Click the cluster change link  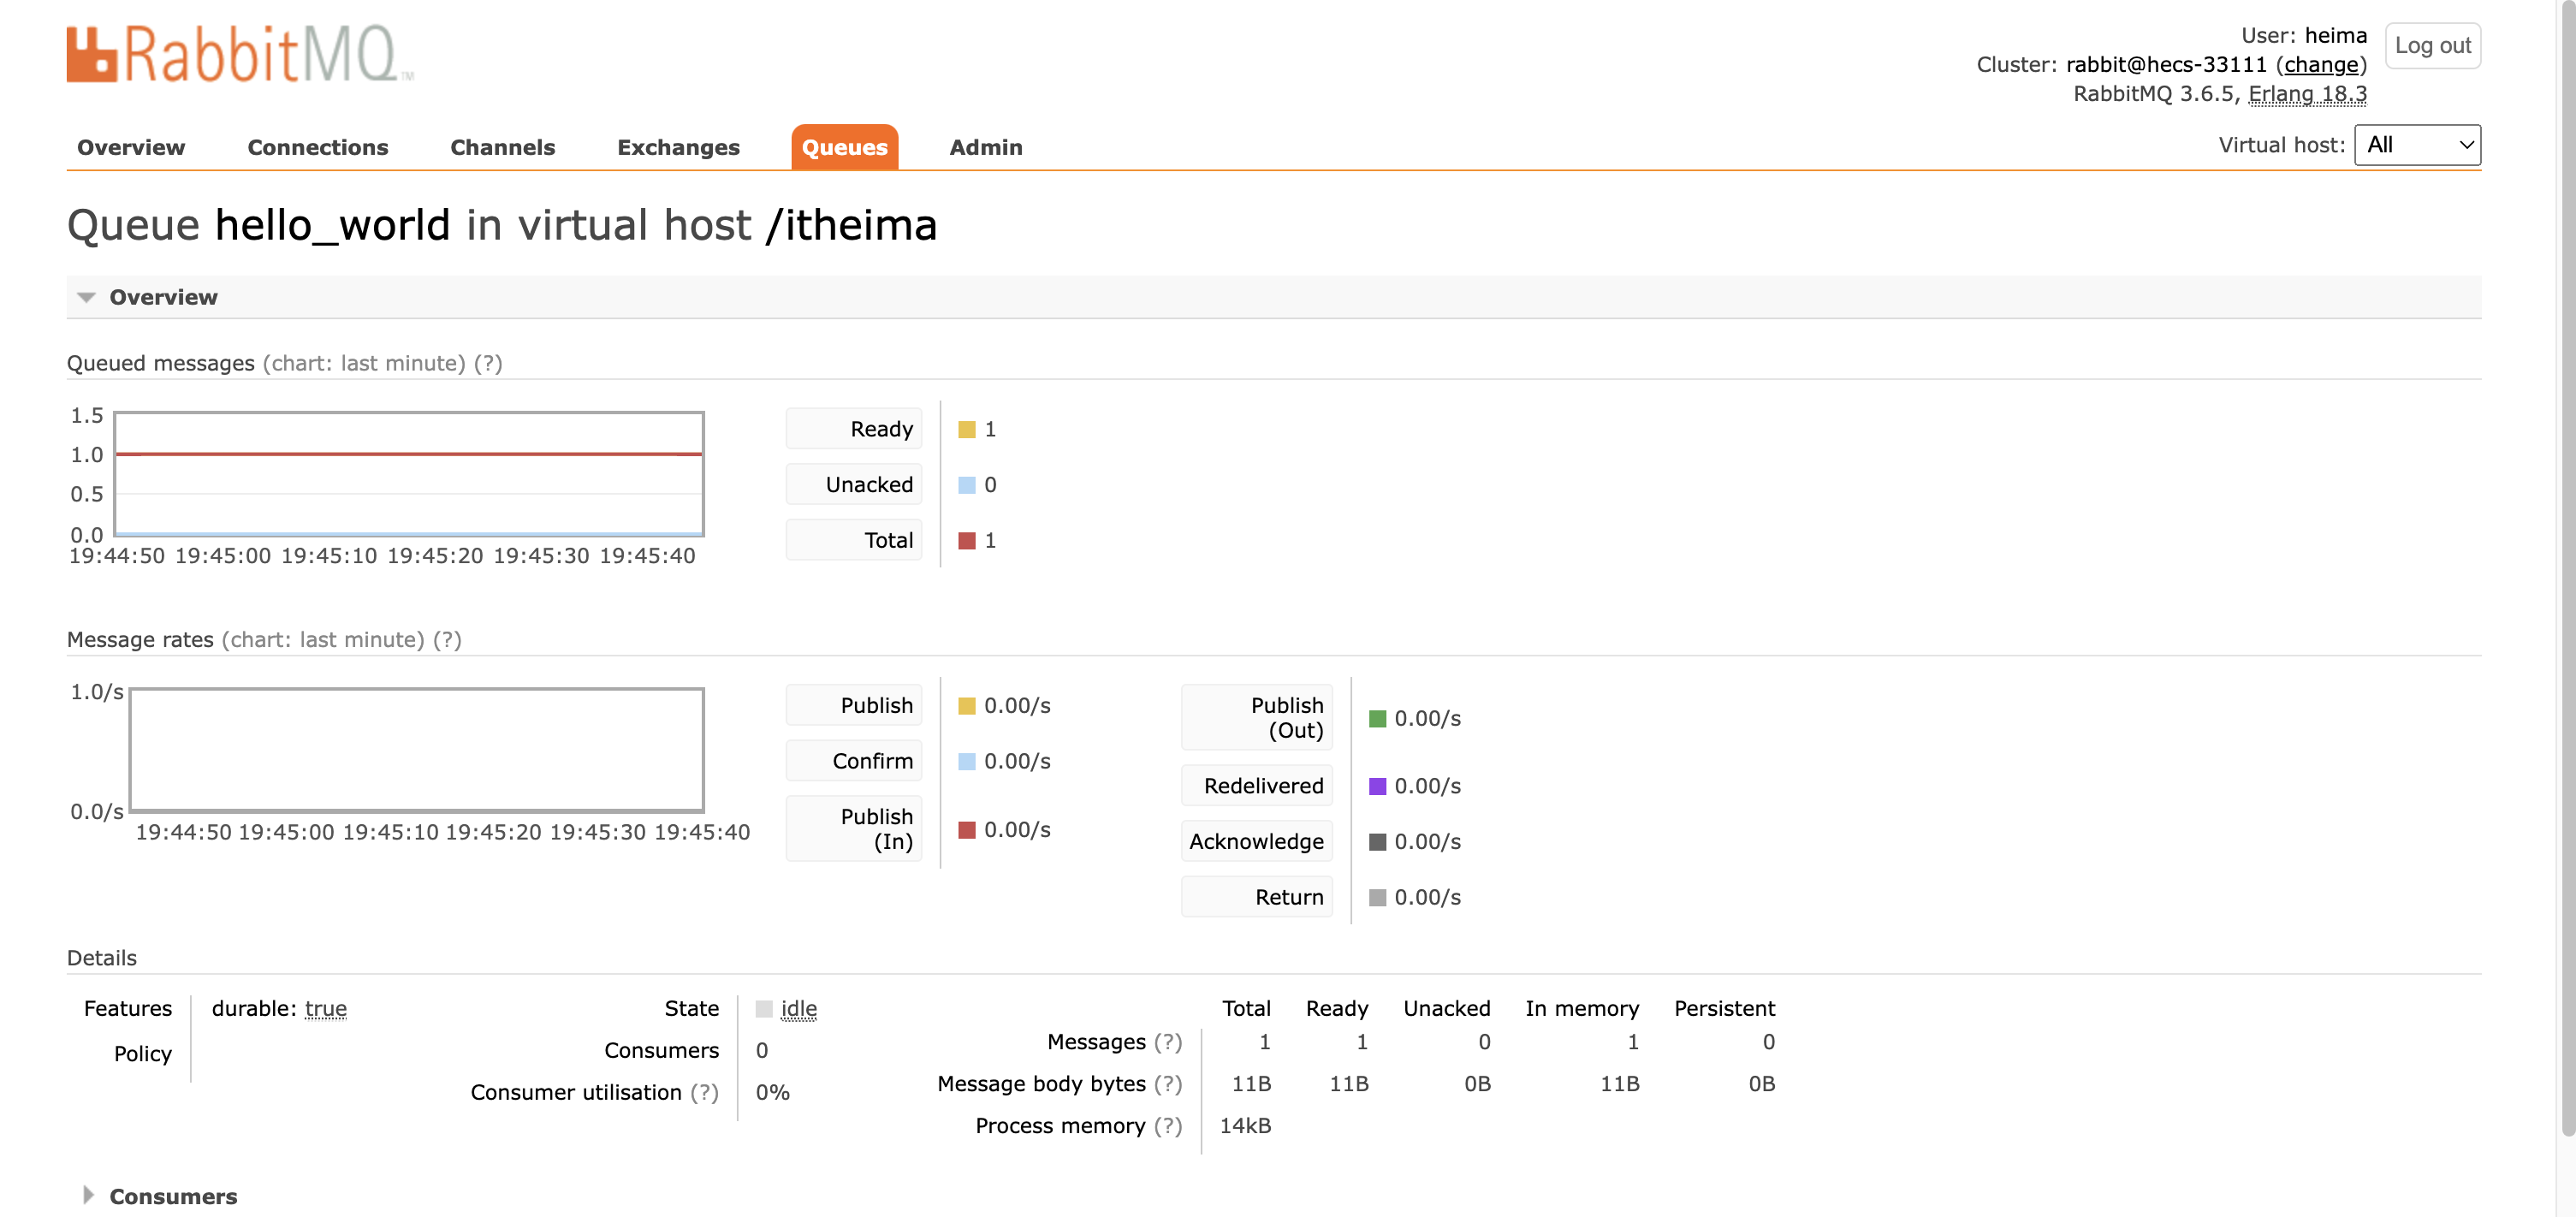2320,65
